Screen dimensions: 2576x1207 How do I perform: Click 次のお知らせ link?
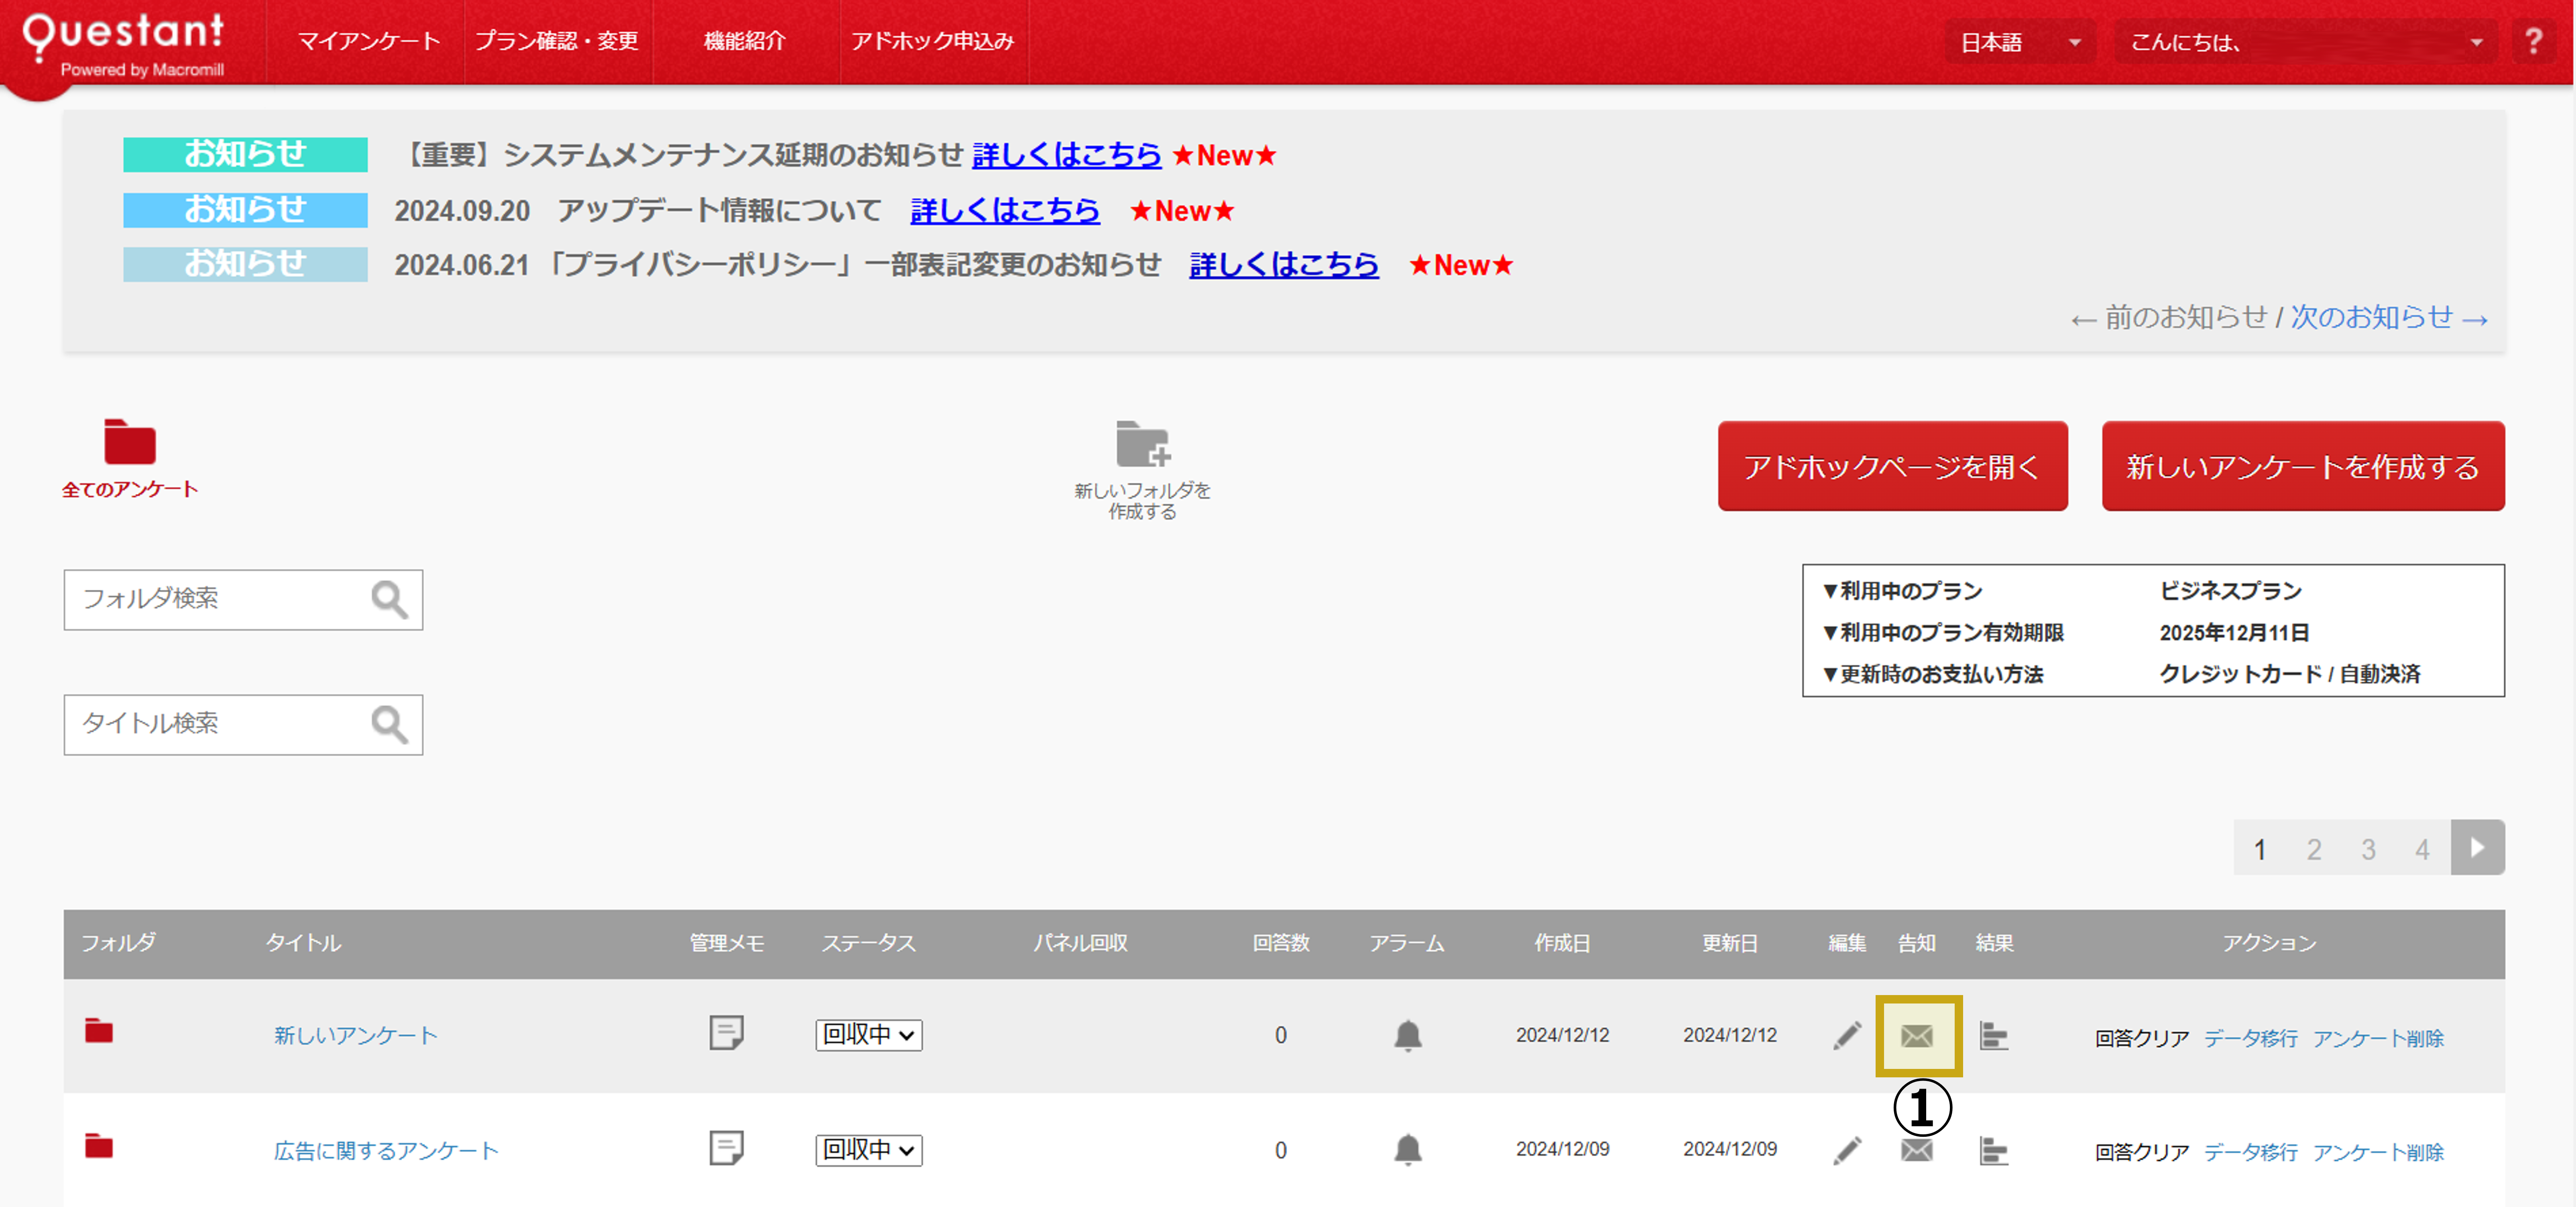(2388, 318)
